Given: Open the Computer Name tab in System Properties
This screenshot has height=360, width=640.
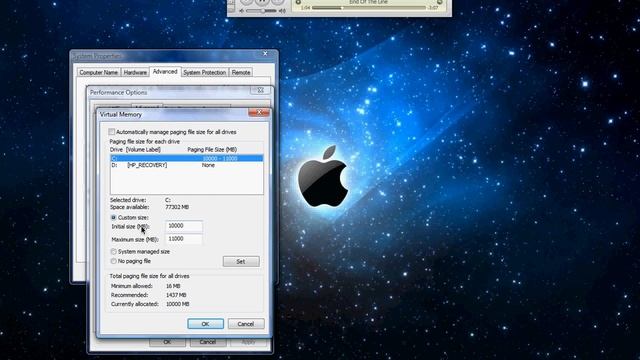Looking at the screenshot, I should click(99, 72).
